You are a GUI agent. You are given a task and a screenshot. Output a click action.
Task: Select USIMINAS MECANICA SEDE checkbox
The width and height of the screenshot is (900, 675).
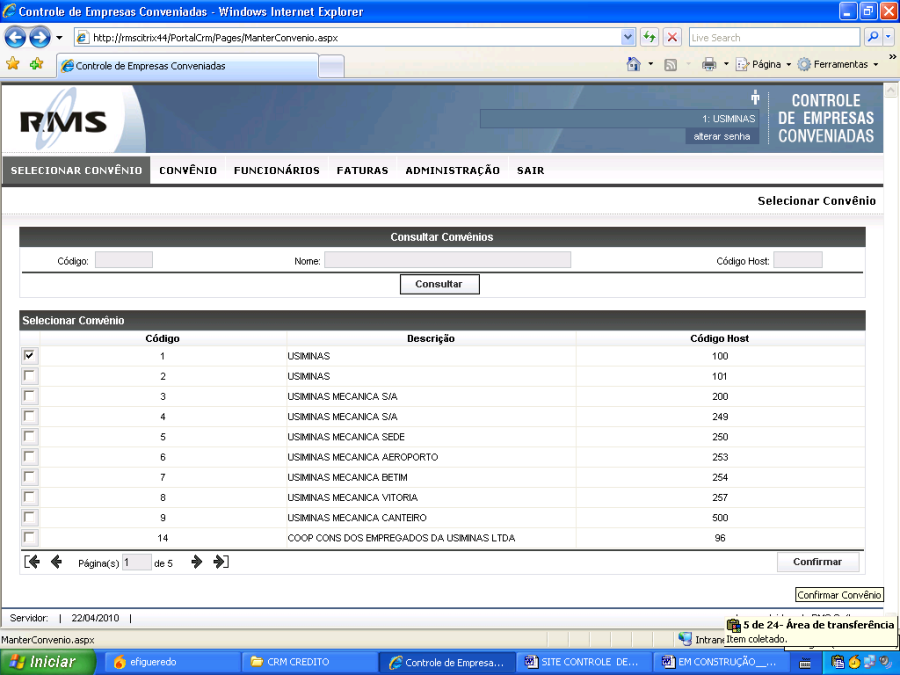[29, 436]
